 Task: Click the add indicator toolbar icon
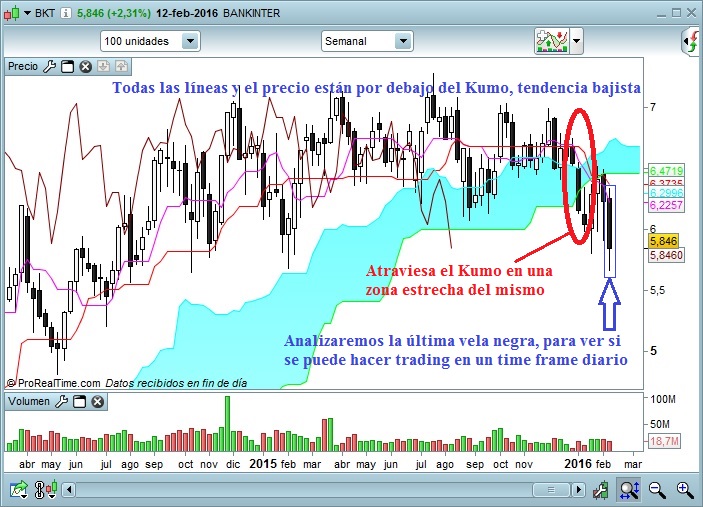point(552,41)
